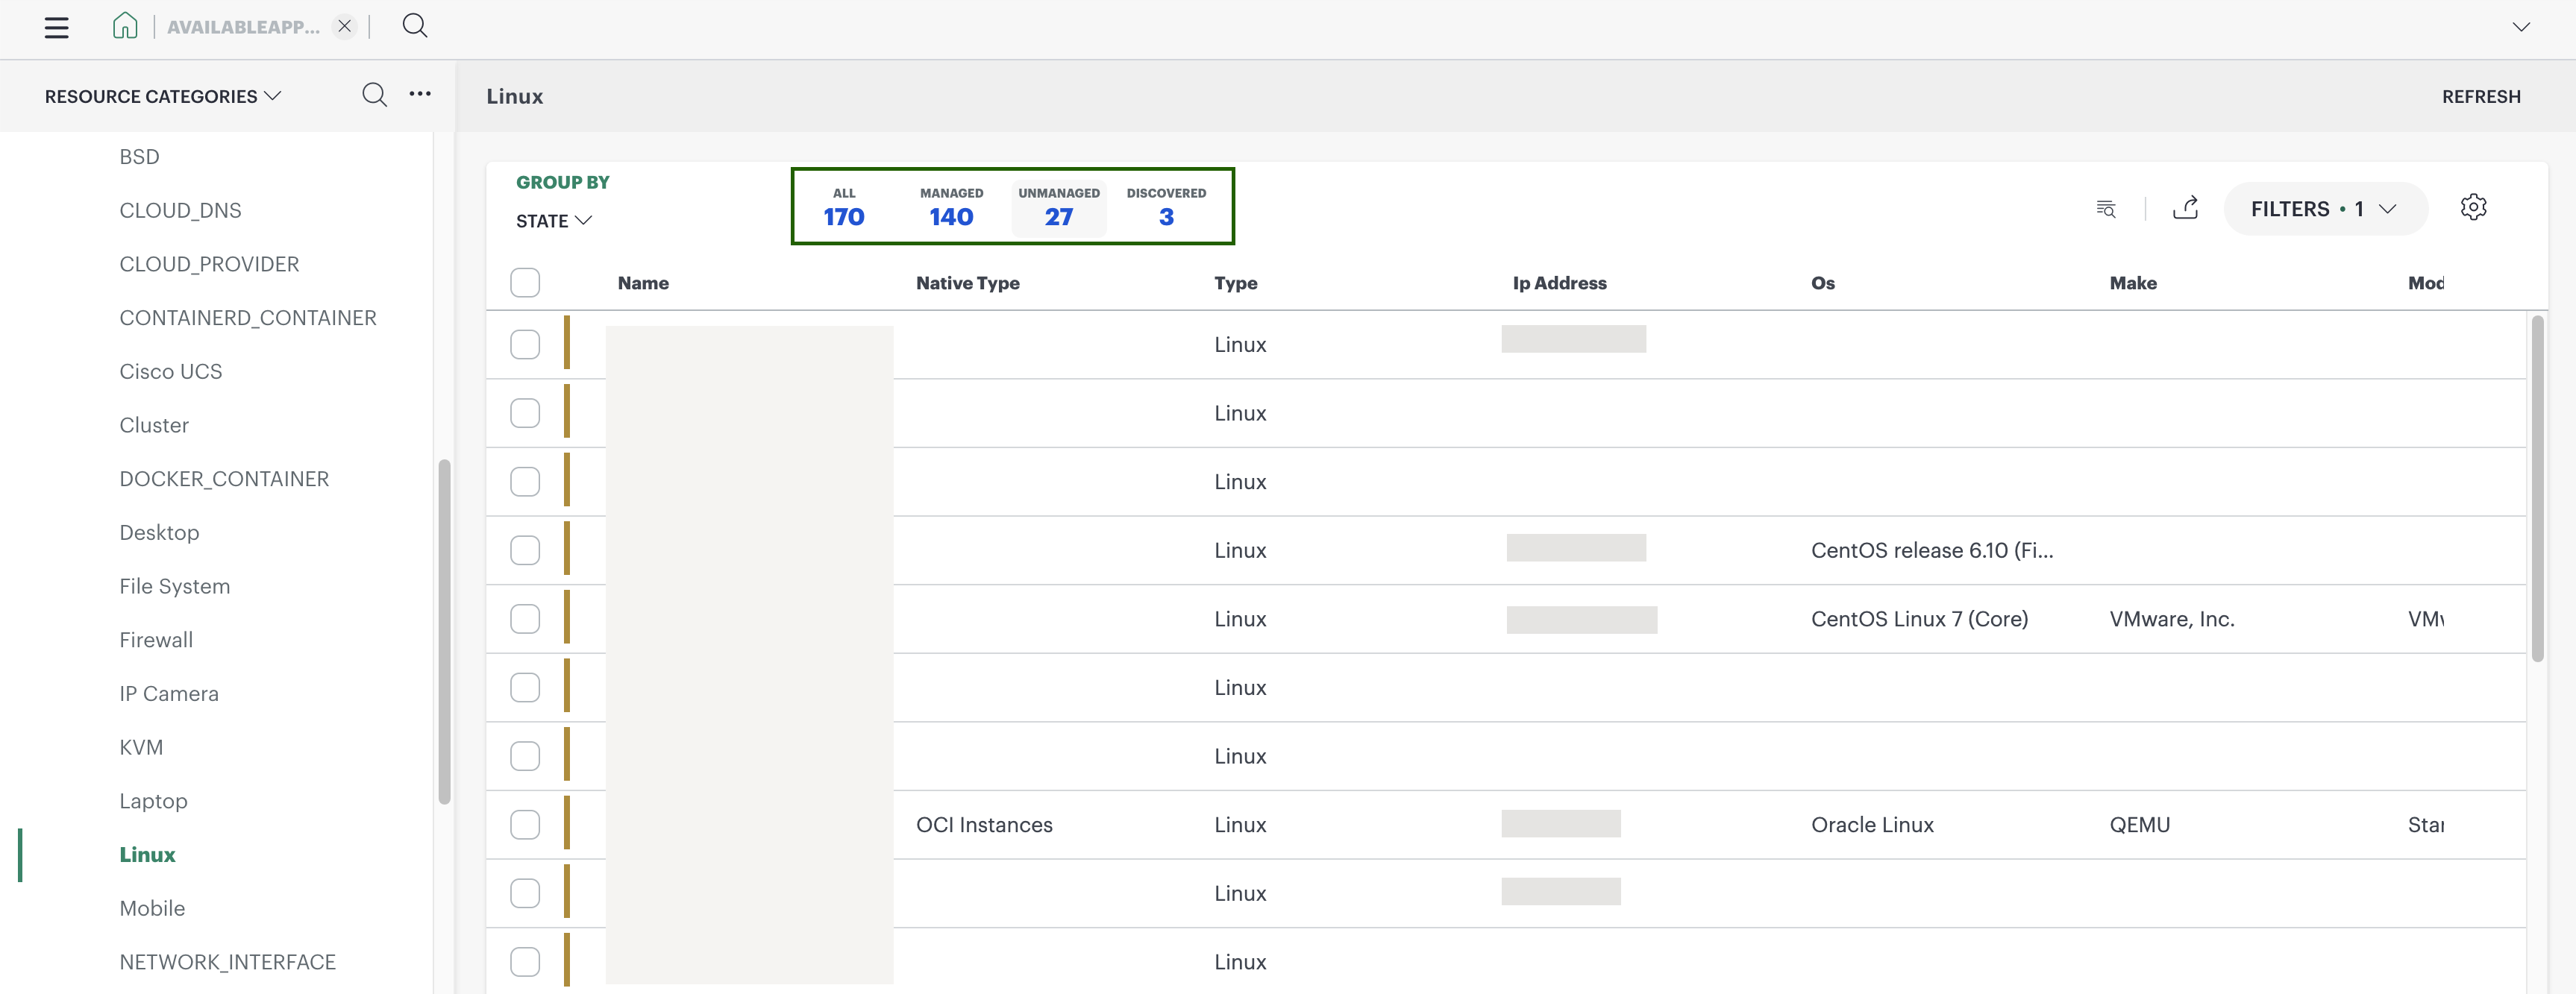Check the OCI Instances row checkbox

click(x=525, y=824)
